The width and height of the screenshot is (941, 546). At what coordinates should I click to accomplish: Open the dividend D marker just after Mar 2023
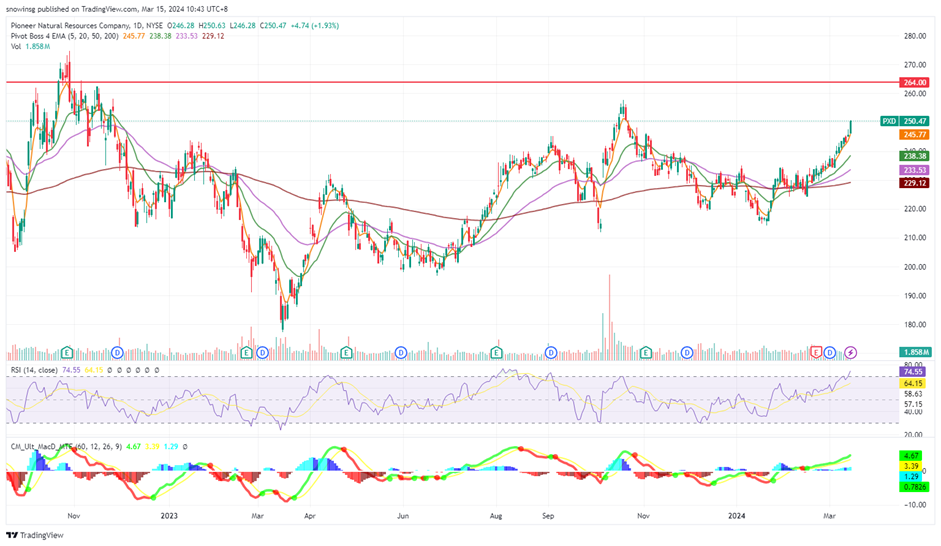[262, 353]
